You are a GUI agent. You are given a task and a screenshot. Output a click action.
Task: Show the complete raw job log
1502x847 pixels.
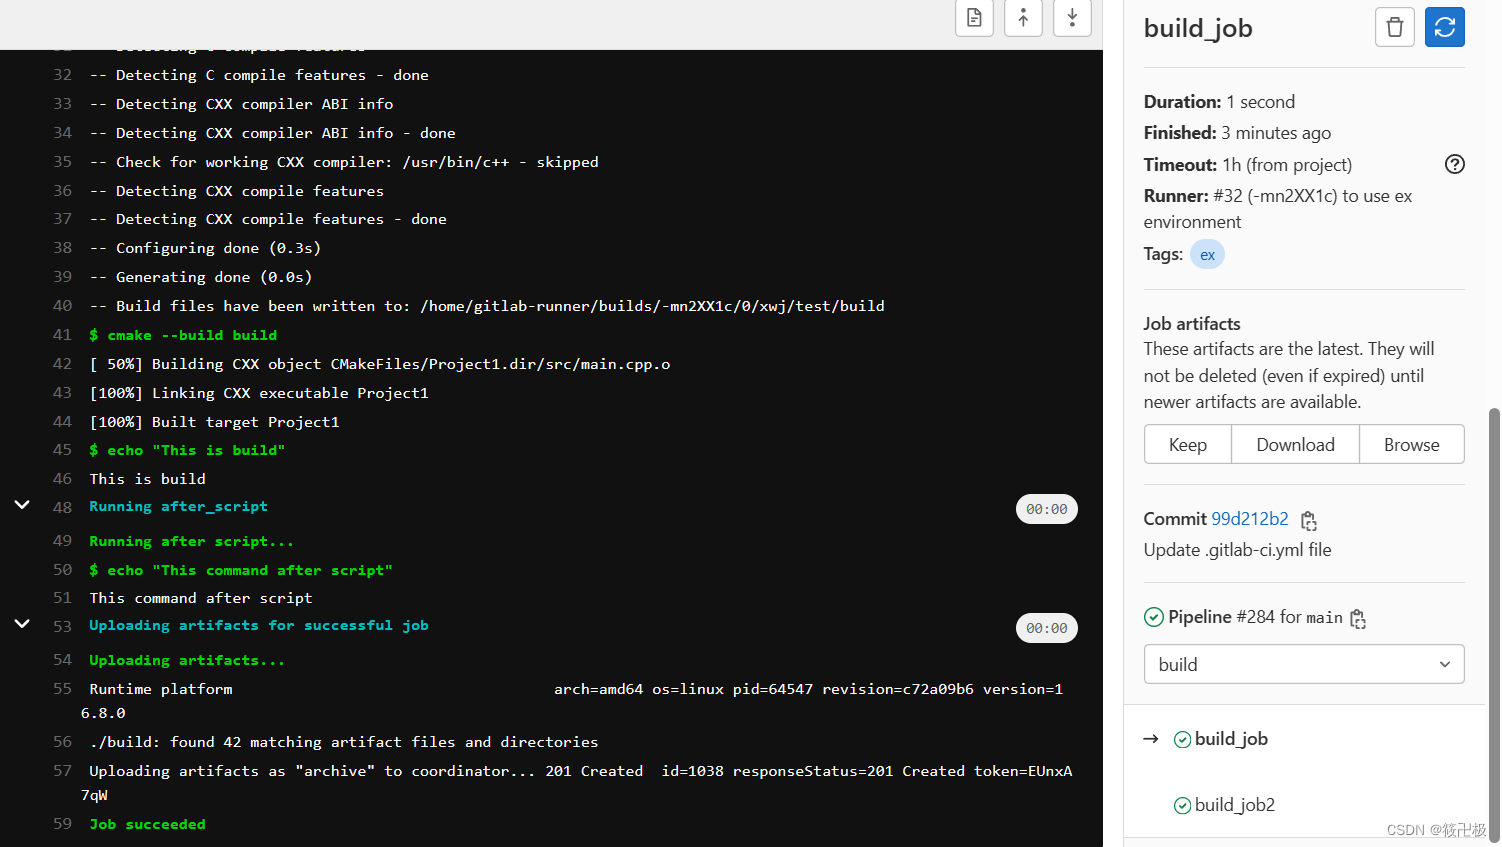pos(974,17)
